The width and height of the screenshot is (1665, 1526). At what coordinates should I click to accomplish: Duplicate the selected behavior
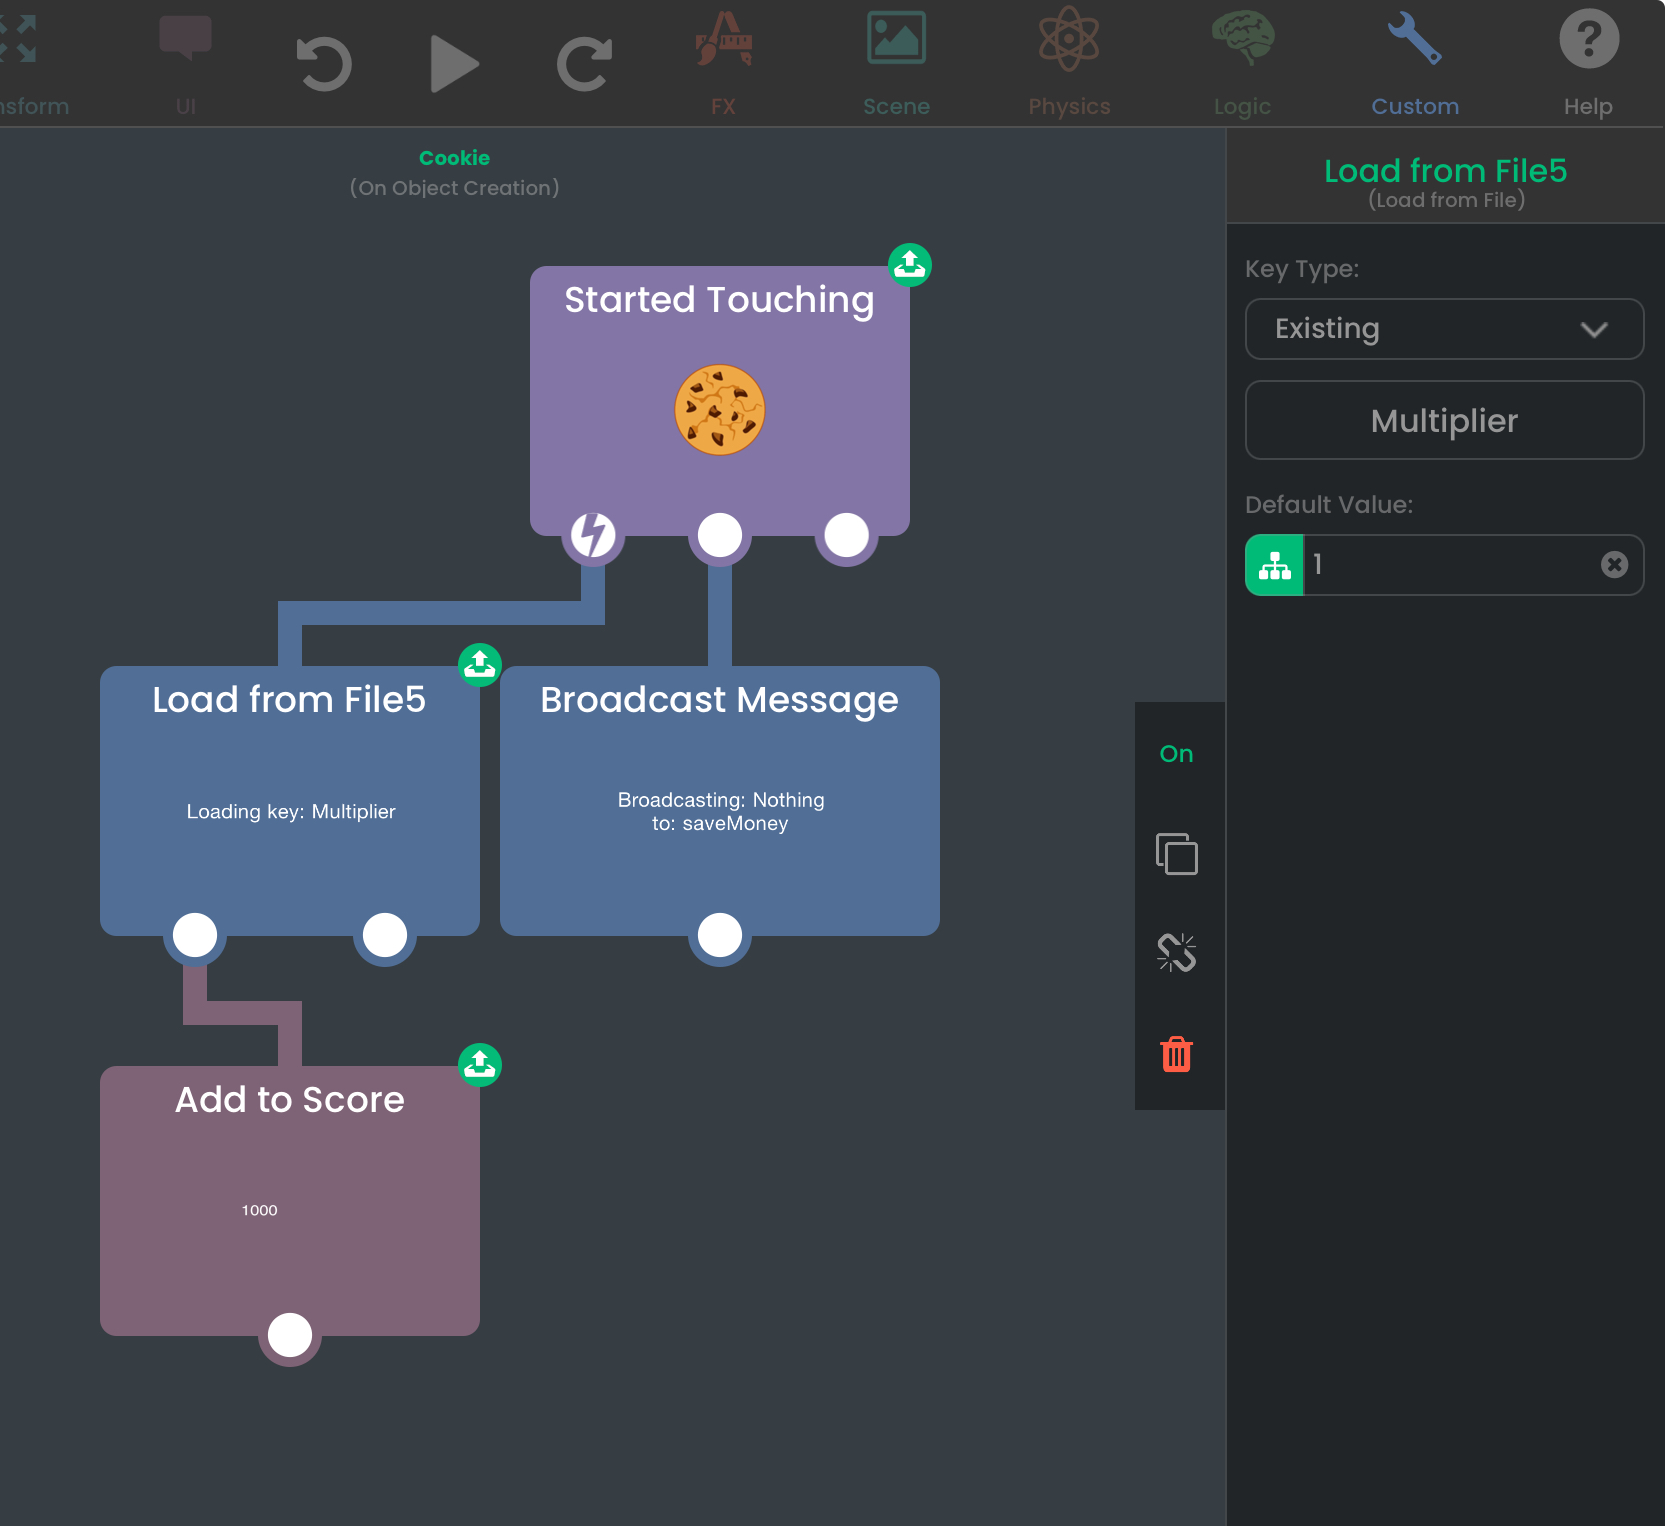click(1176, 854)
